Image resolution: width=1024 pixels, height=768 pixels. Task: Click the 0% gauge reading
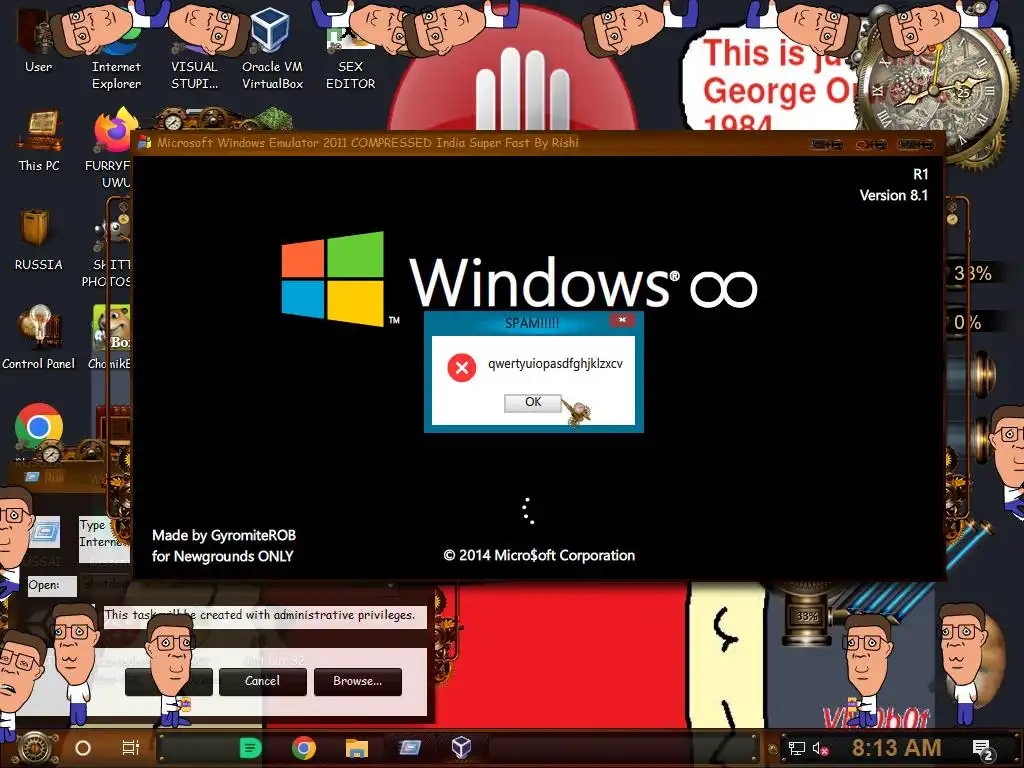(967, 323)
